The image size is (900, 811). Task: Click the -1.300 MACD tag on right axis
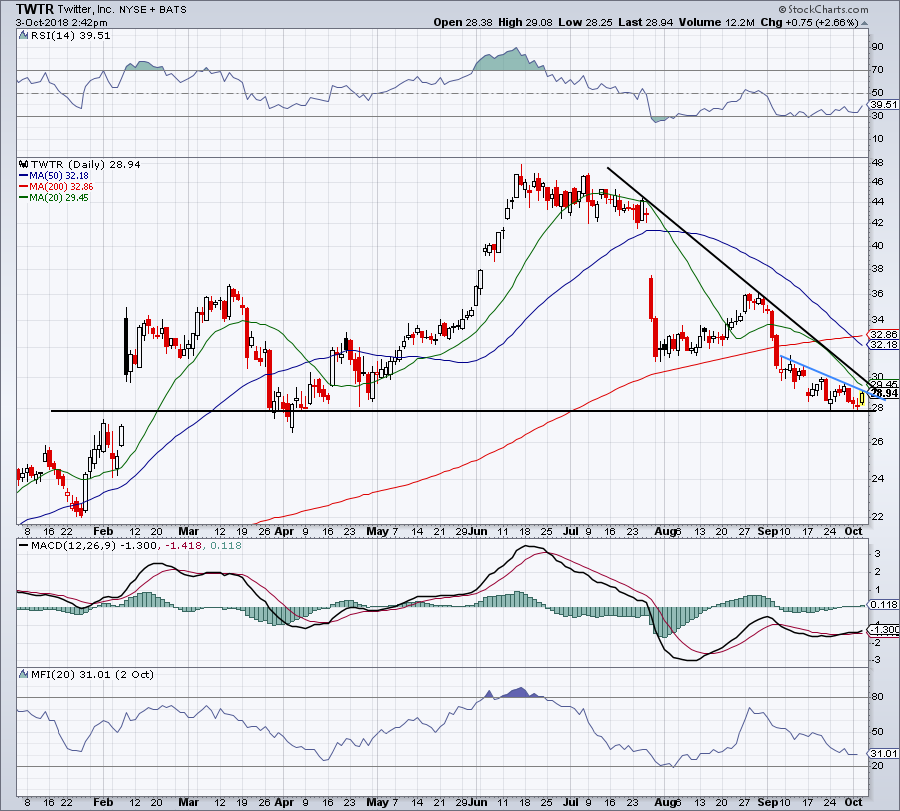[884, 630]
